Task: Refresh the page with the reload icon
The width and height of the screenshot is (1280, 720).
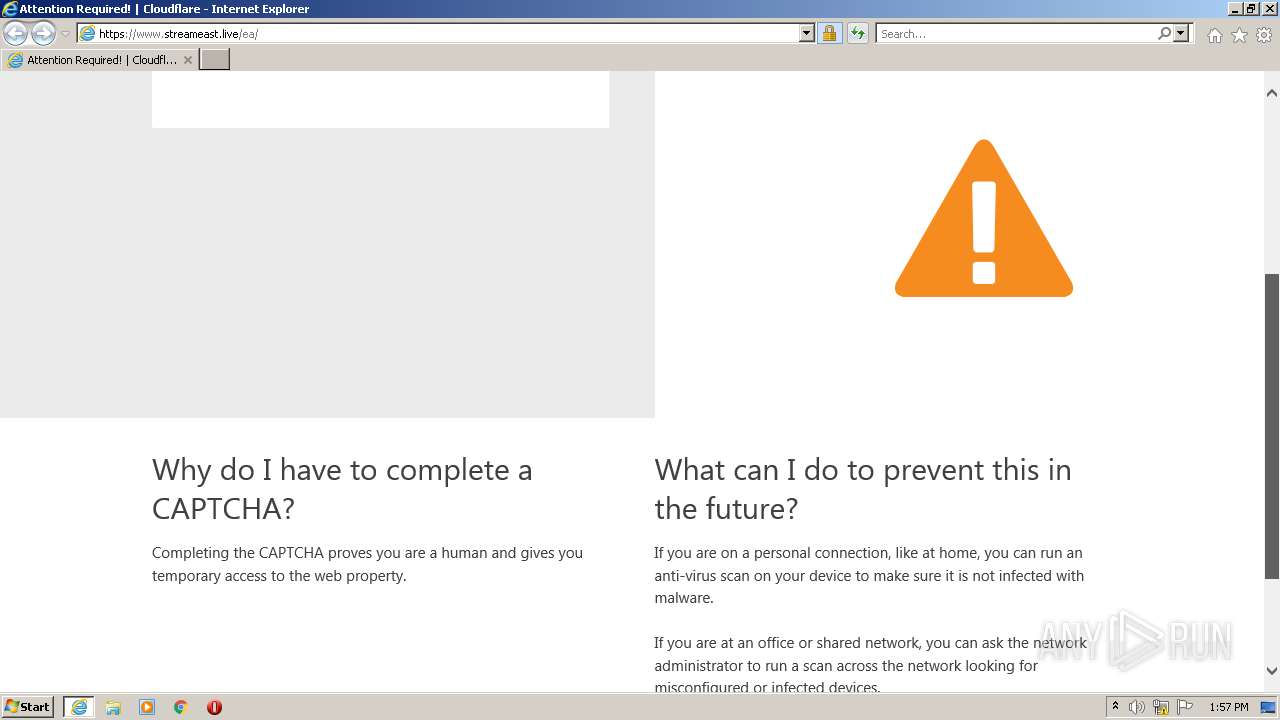Action: 857,34
